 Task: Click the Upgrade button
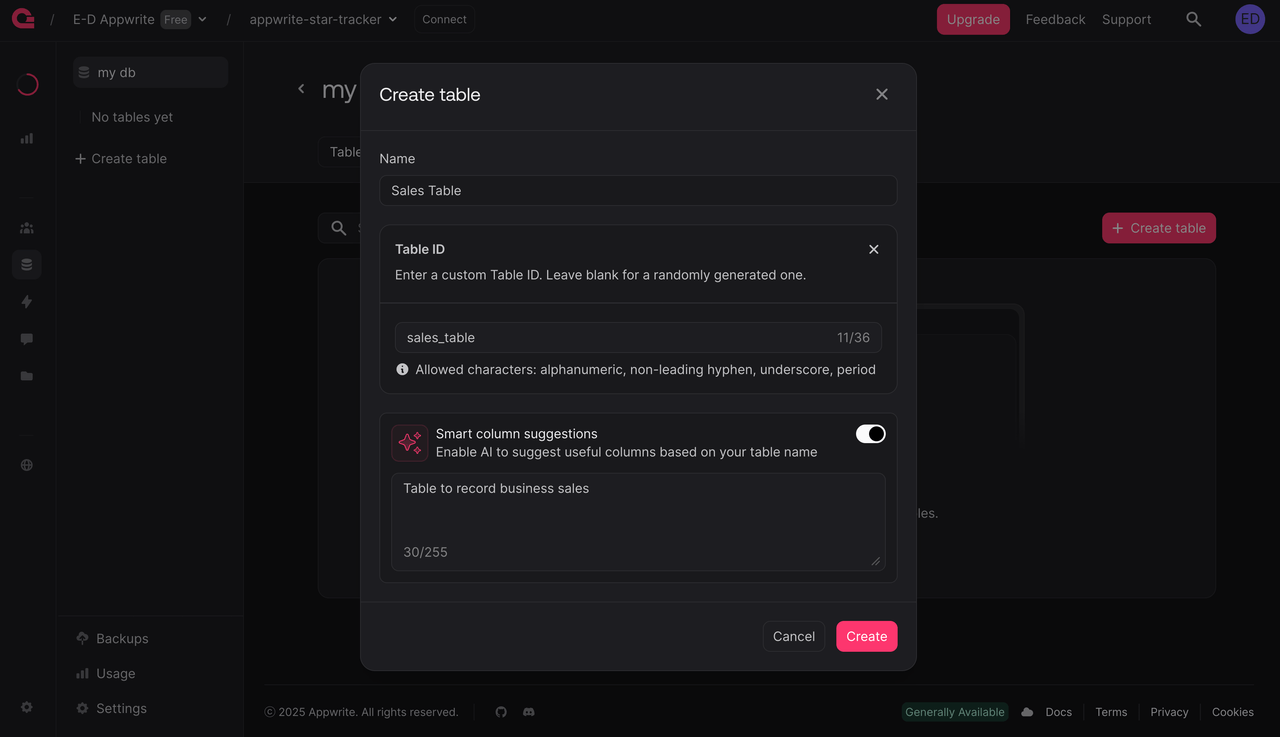972,18
